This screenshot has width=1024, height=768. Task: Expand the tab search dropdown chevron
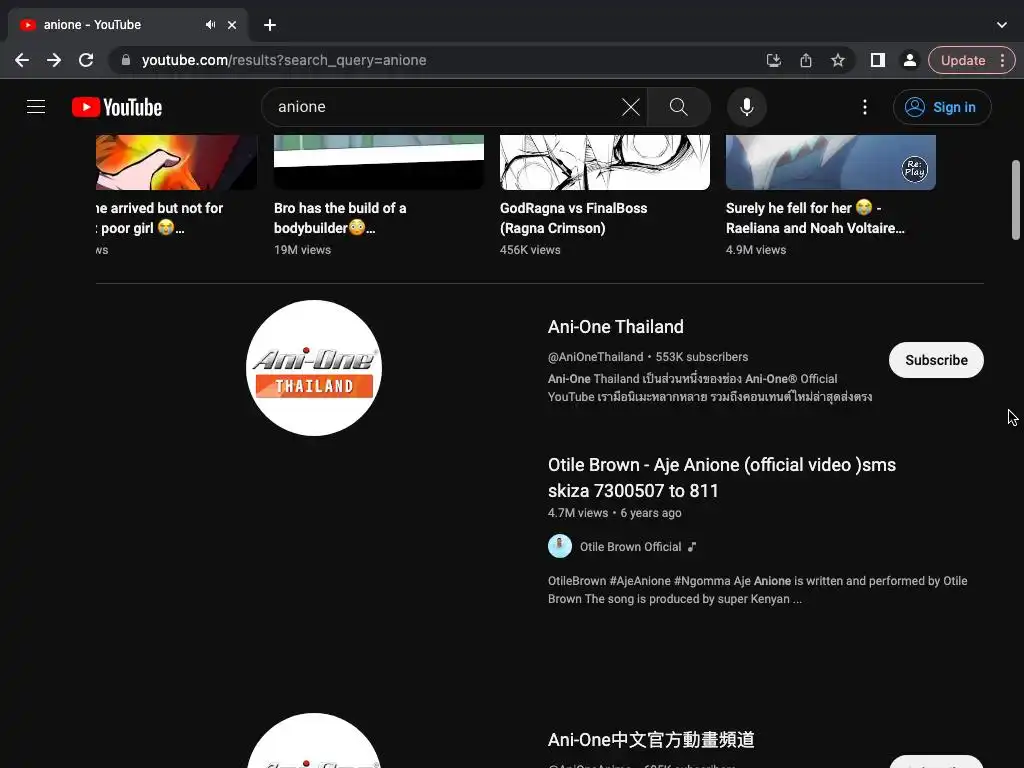pos(1002,25)
